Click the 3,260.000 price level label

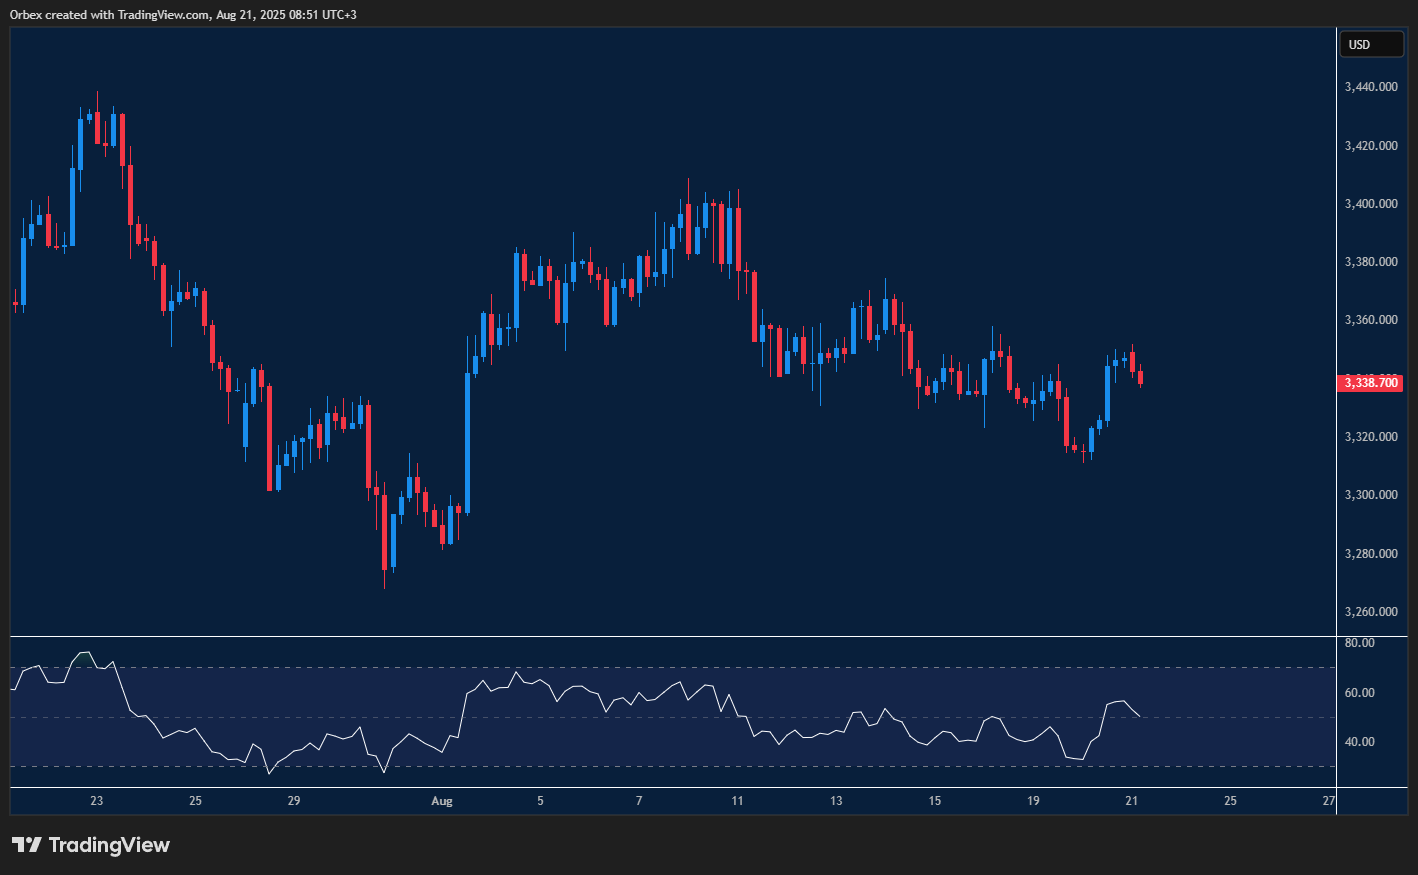(x=1373, y=610)
